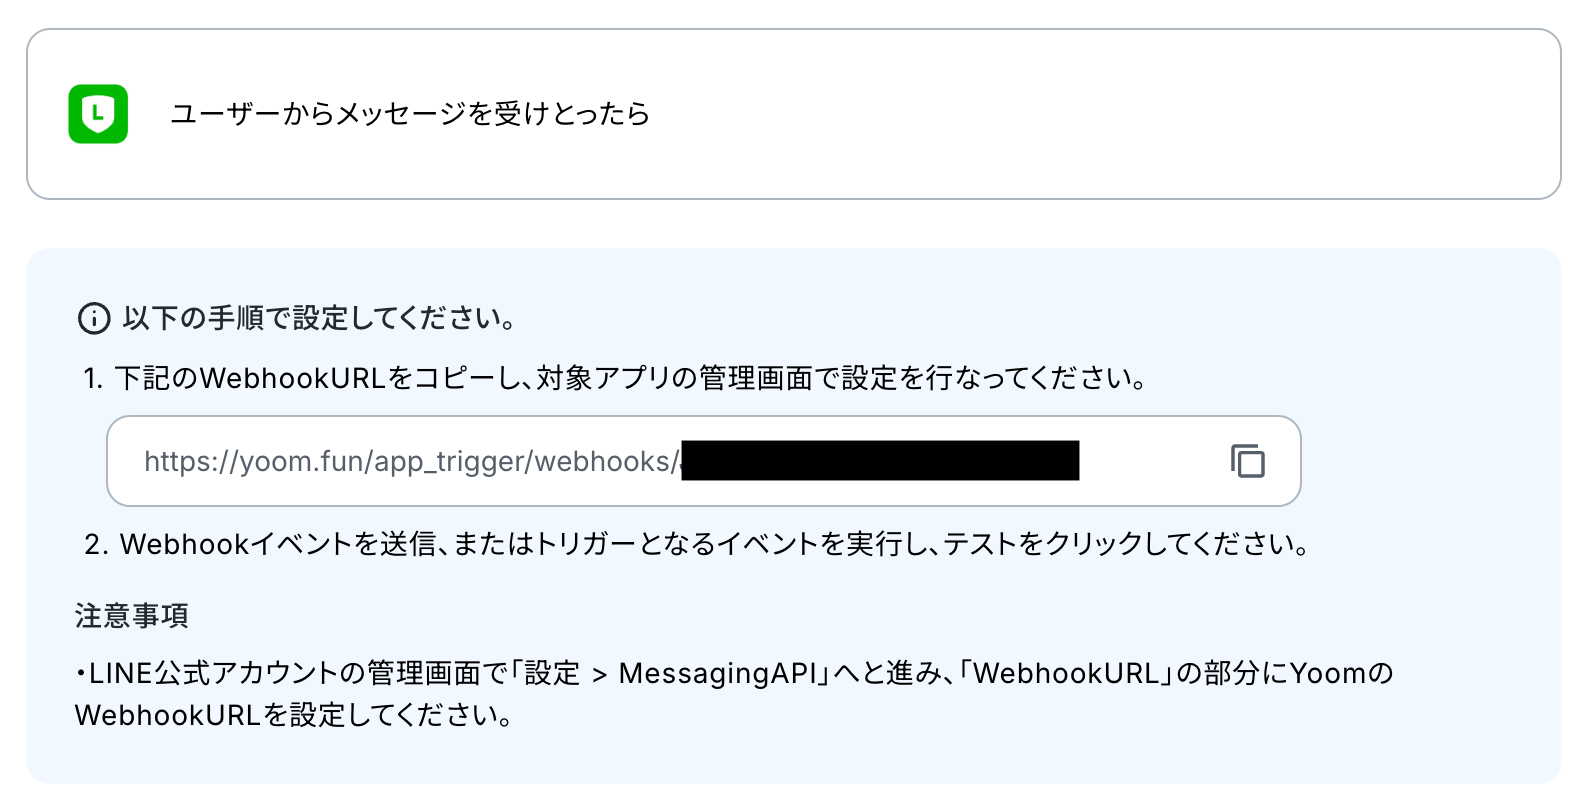This screenshot has width=1590, height=806.
Task: Click 対象アプリの管理画面 text in step 1
Action: 675,378
